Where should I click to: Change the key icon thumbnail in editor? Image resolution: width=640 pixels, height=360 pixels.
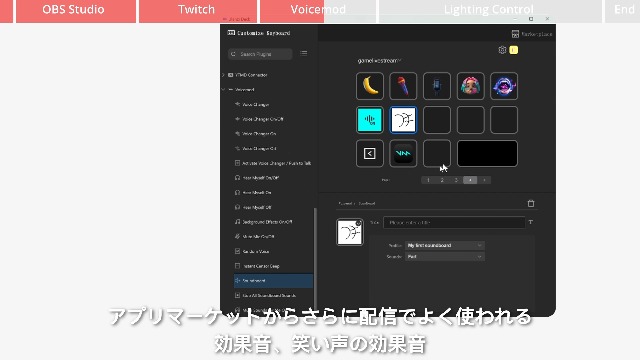pyautogui.click(x=349, y=232)
